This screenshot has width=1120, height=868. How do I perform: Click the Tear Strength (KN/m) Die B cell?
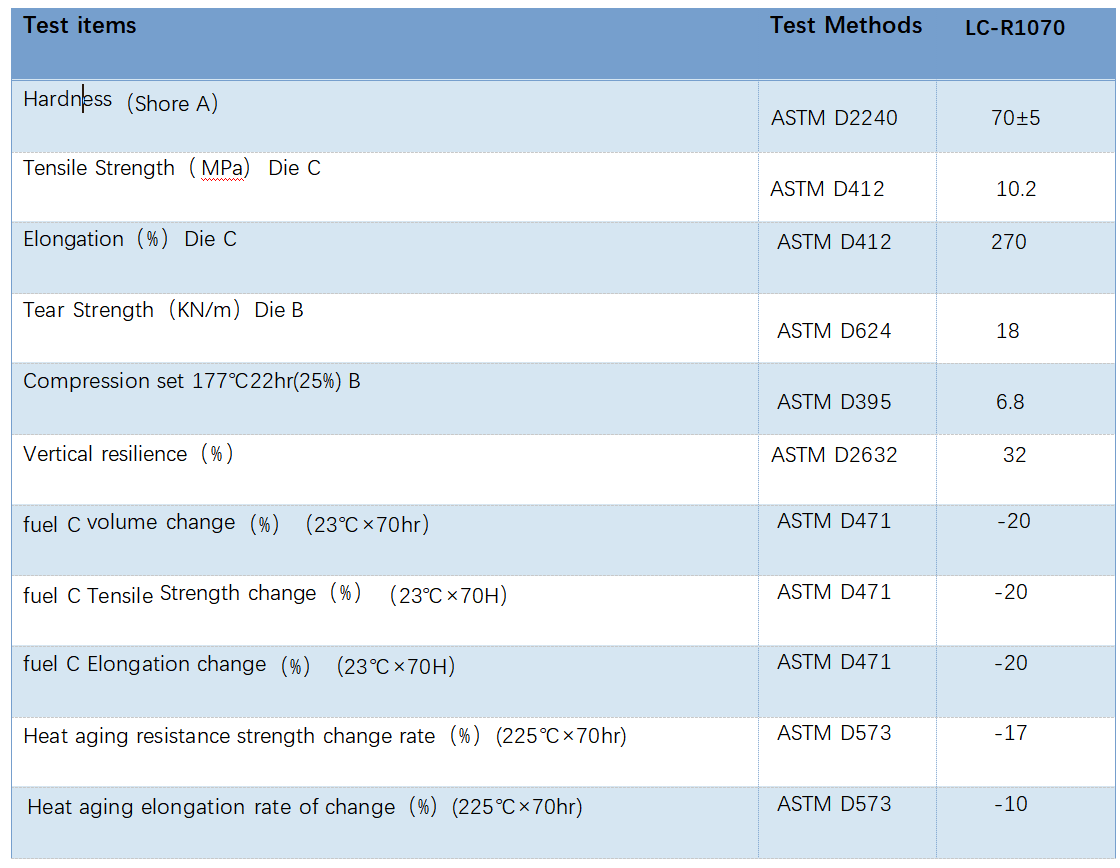pyautogui.click(x=163, y=311)
